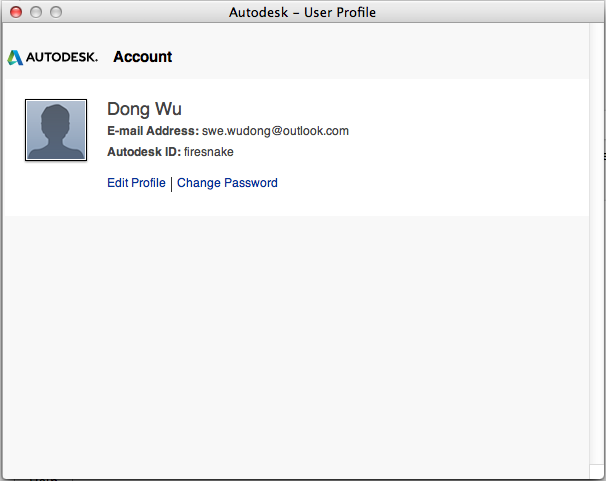The width and height of the screenshot is (606, 481).
Task: Click the firesnake Autodesk ID value
Action: (x=209, y=152)
